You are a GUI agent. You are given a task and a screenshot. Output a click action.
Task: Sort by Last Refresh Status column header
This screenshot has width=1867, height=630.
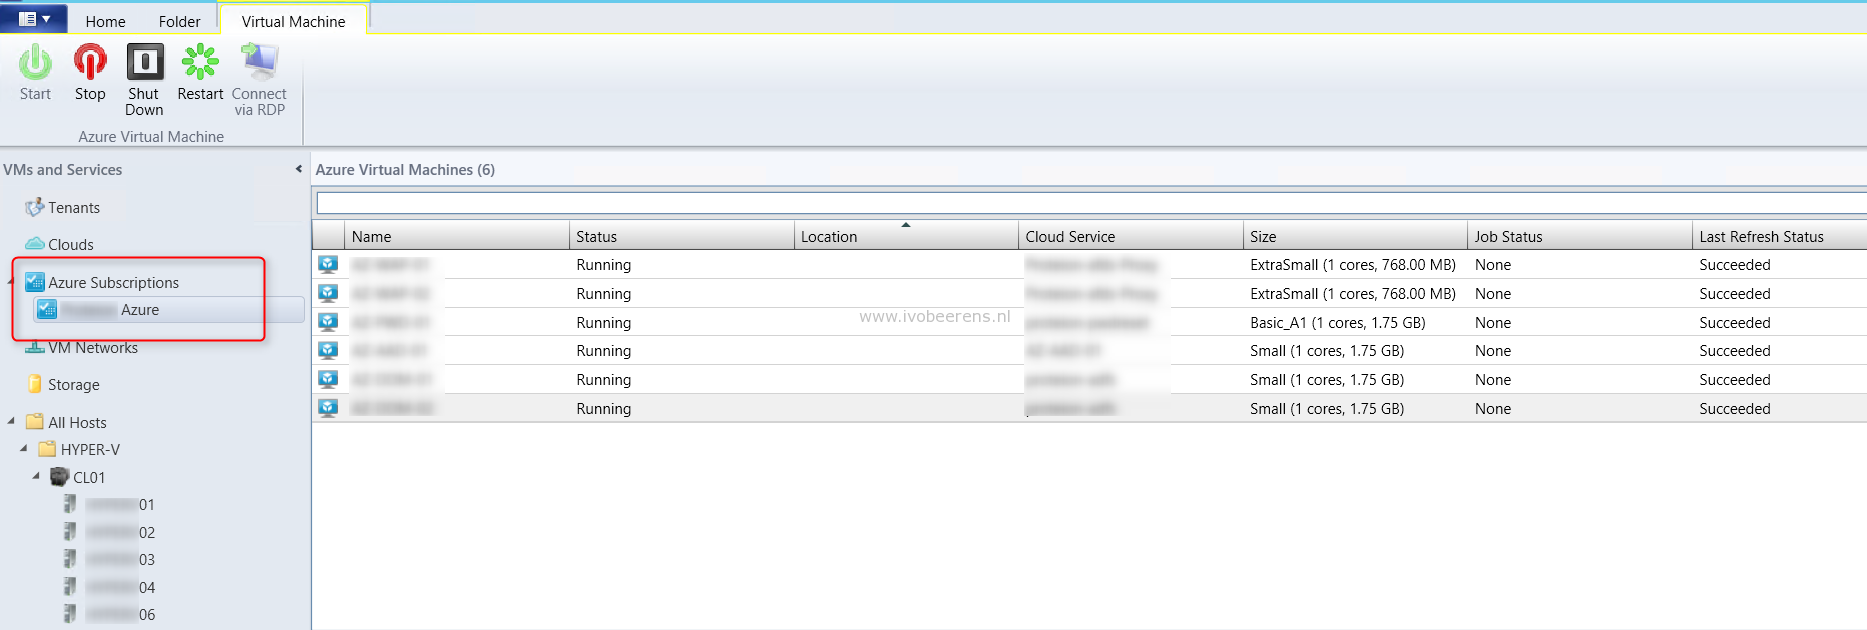pos(1780,236)
